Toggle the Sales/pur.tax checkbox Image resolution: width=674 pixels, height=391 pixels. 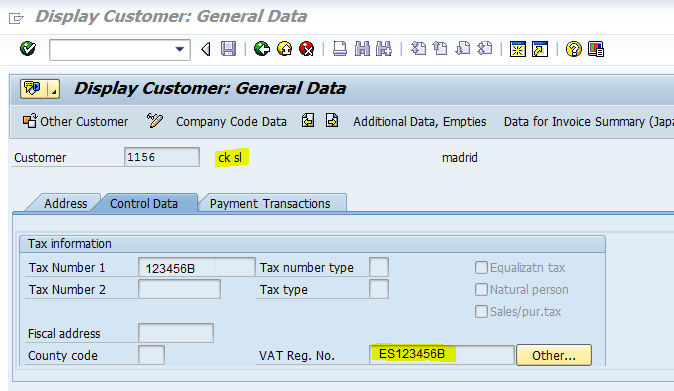tap(481, 311)
